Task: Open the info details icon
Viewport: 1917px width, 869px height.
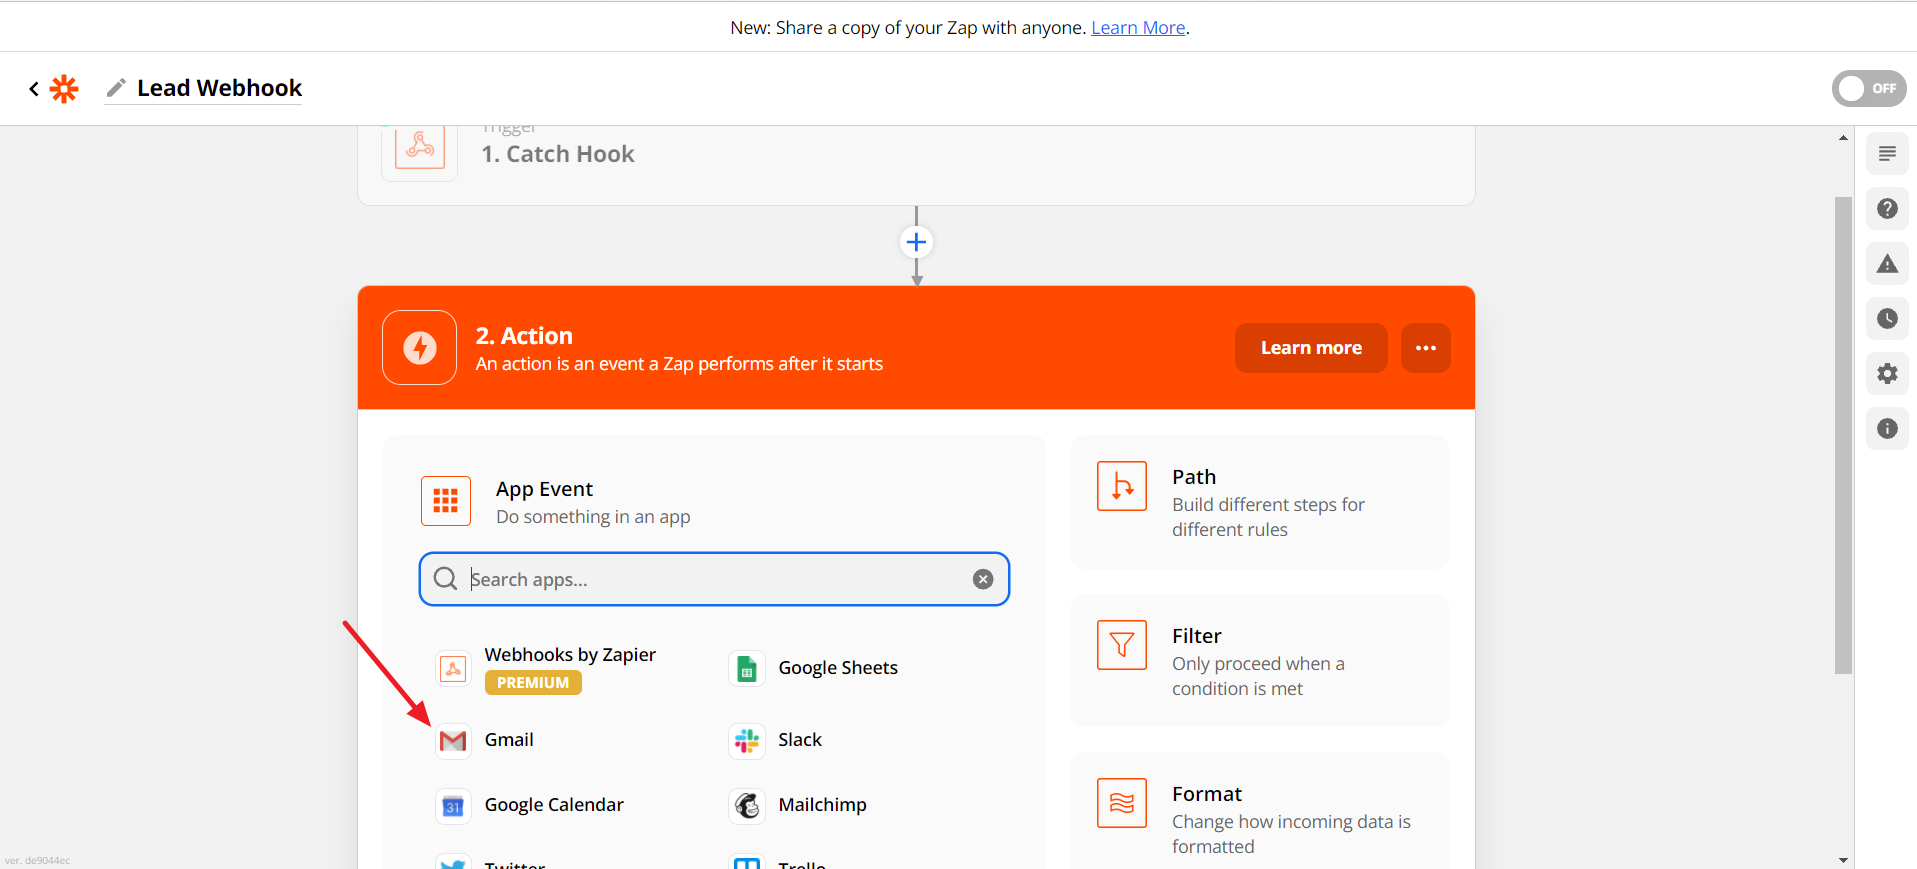Action: pos(1887,429)
